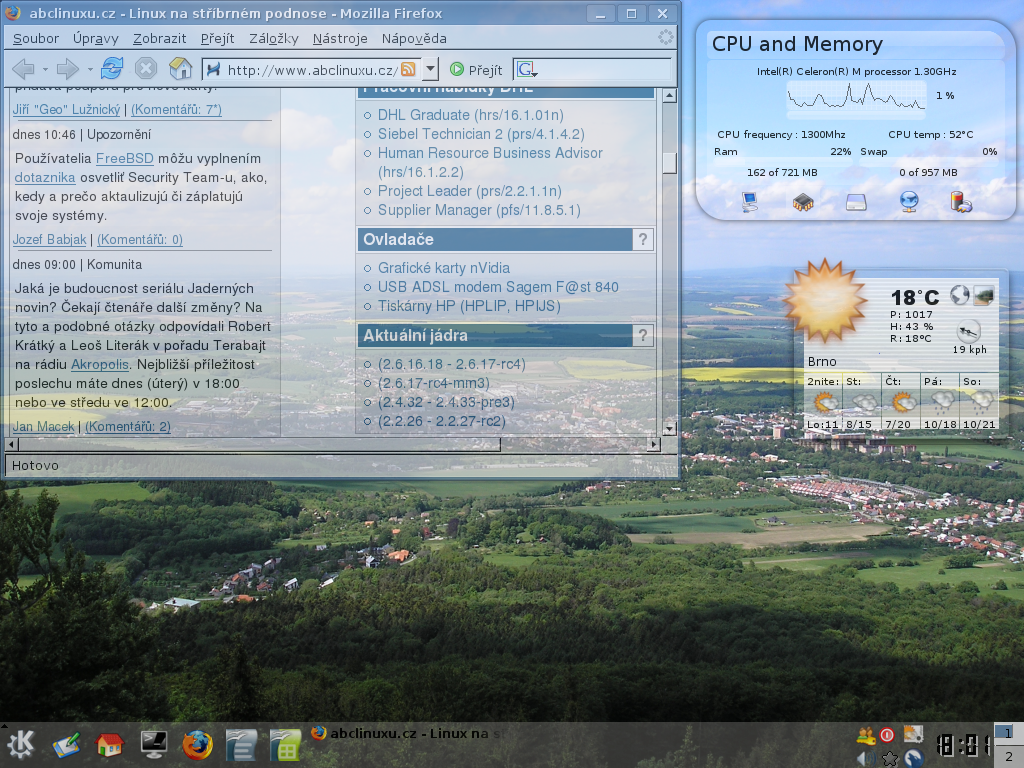Click the Firefox Reload button
This screenshot has width=1024, height=768.
pos(112,69)
